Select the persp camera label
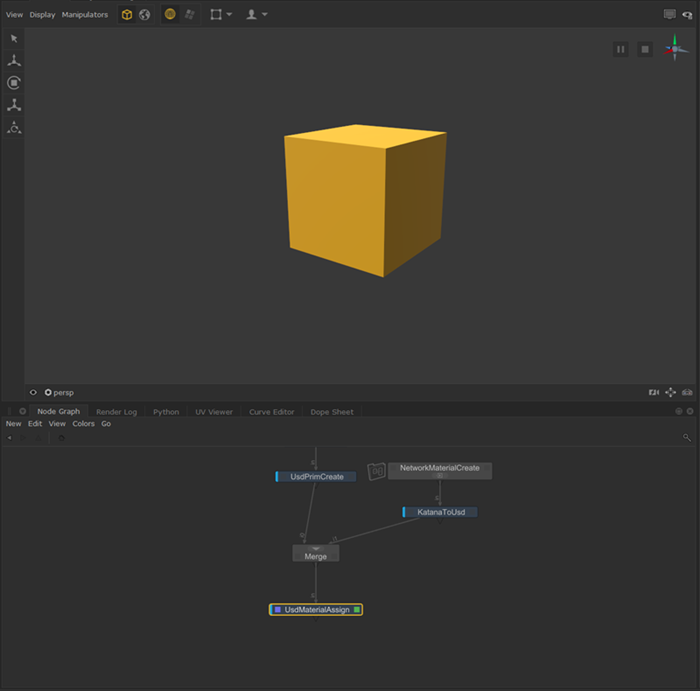 pyautogui.click(x=63, y=393)
